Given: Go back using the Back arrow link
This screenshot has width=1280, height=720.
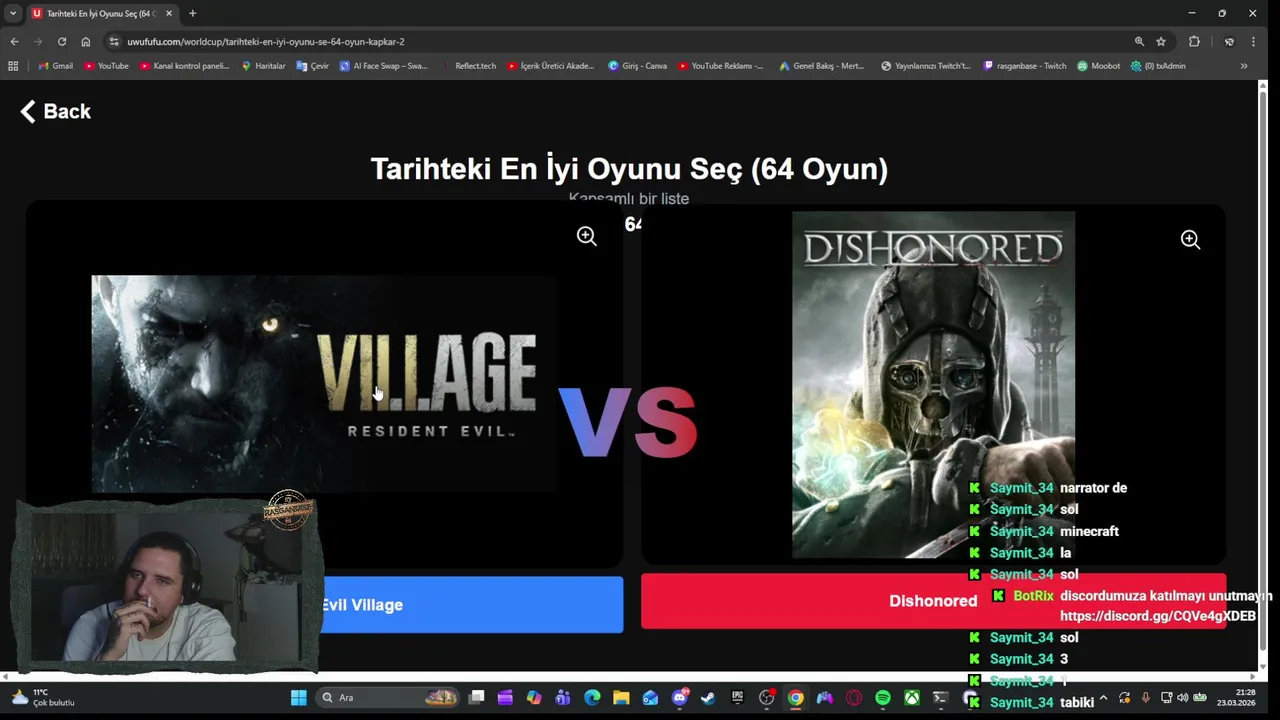Looking at the screenshot, I should point(56,111).
